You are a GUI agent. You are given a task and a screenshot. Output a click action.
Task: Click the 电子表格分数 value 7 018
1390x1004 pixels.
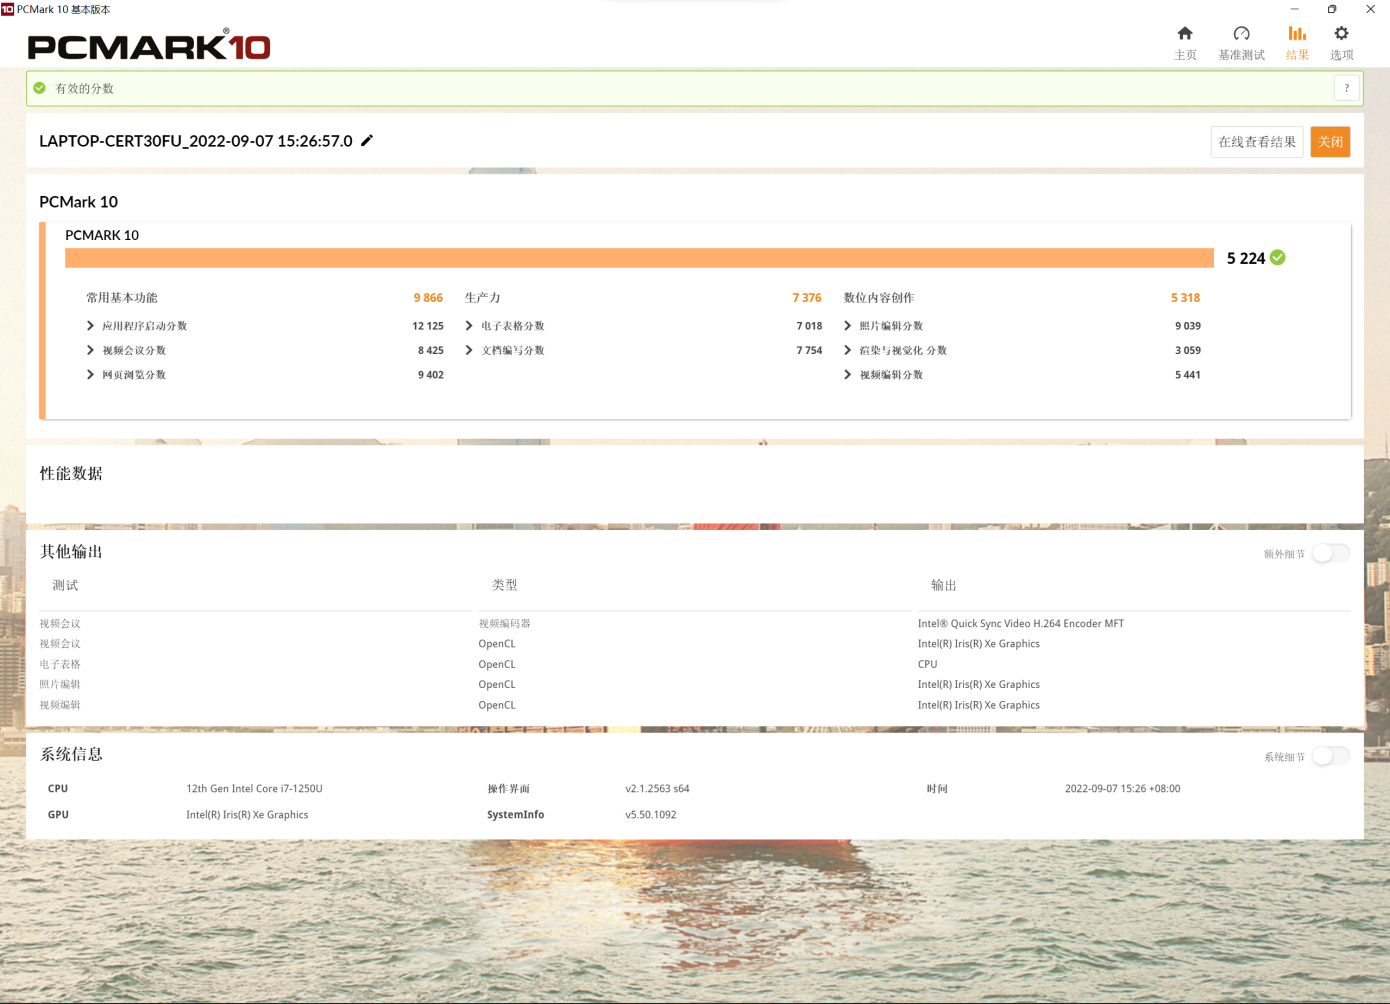[x=810, y=326]
